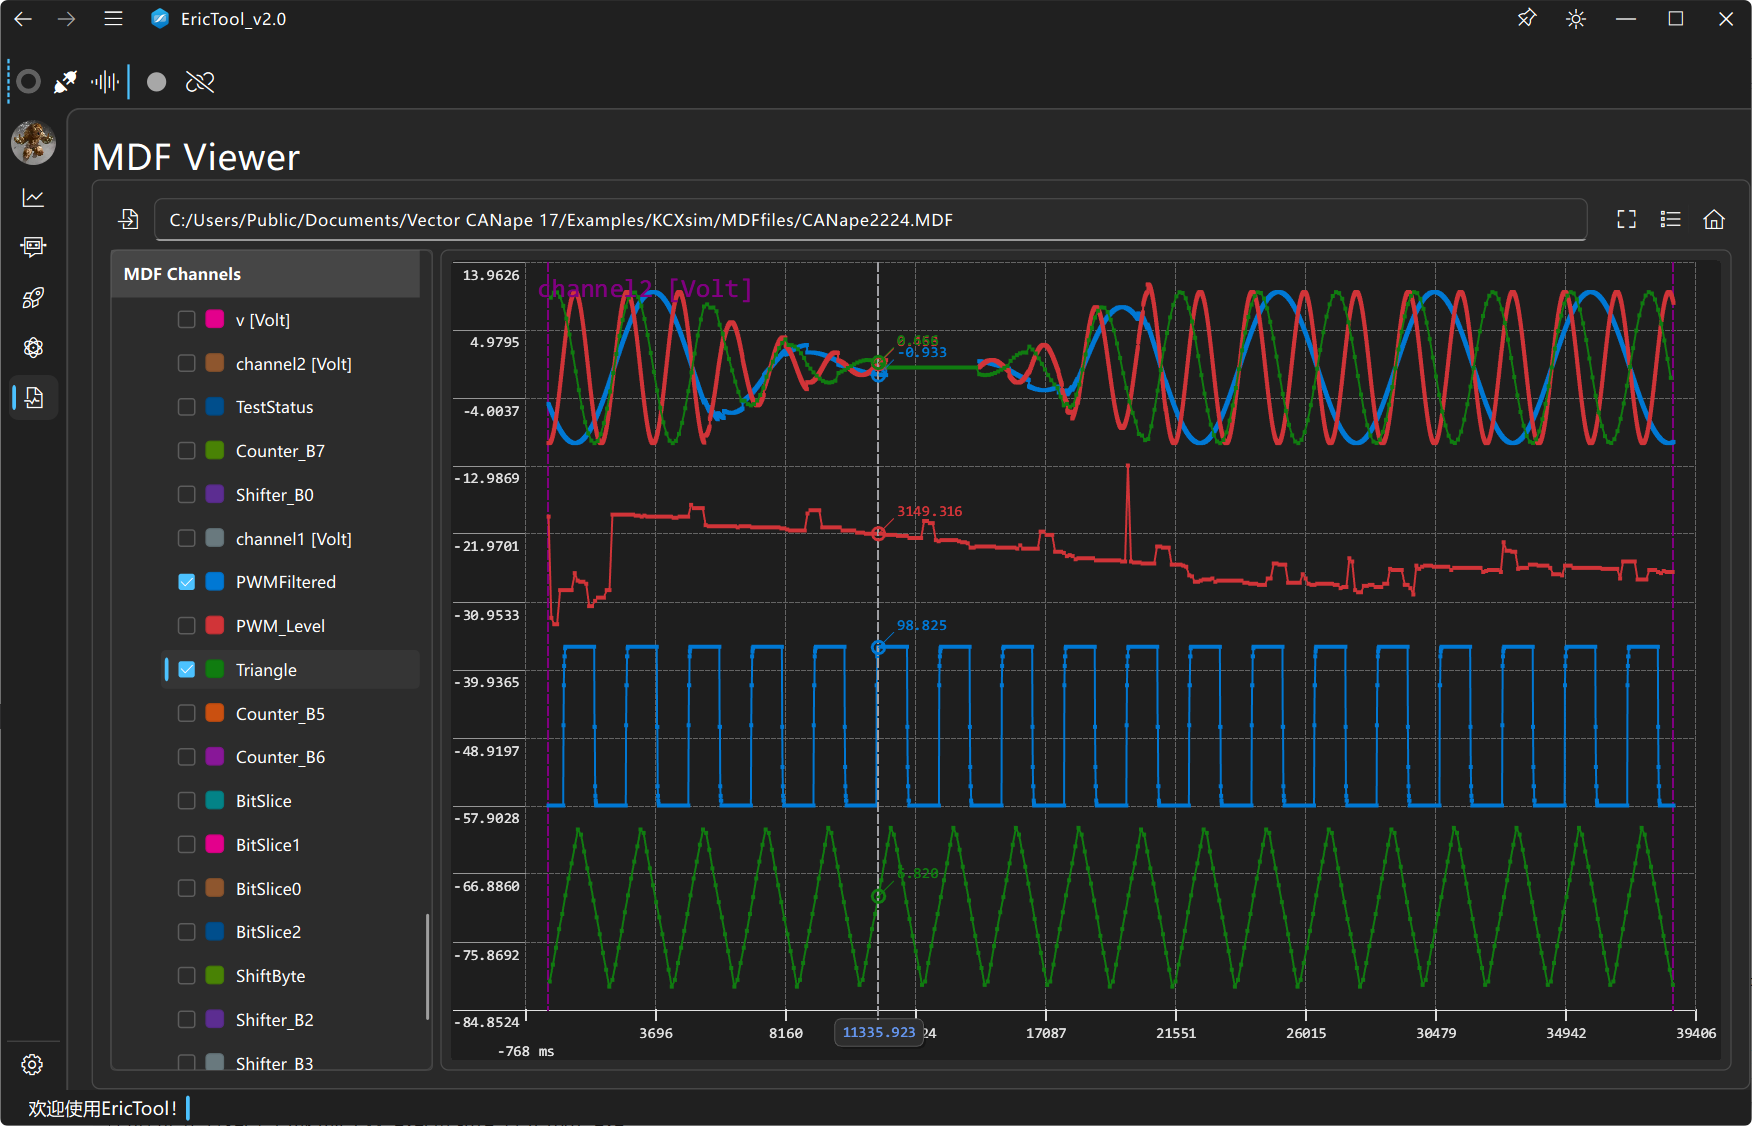Toggle fullscreen chart view icon
The width and height of the screenshot is (1752, 1126).
(1627, 219)
